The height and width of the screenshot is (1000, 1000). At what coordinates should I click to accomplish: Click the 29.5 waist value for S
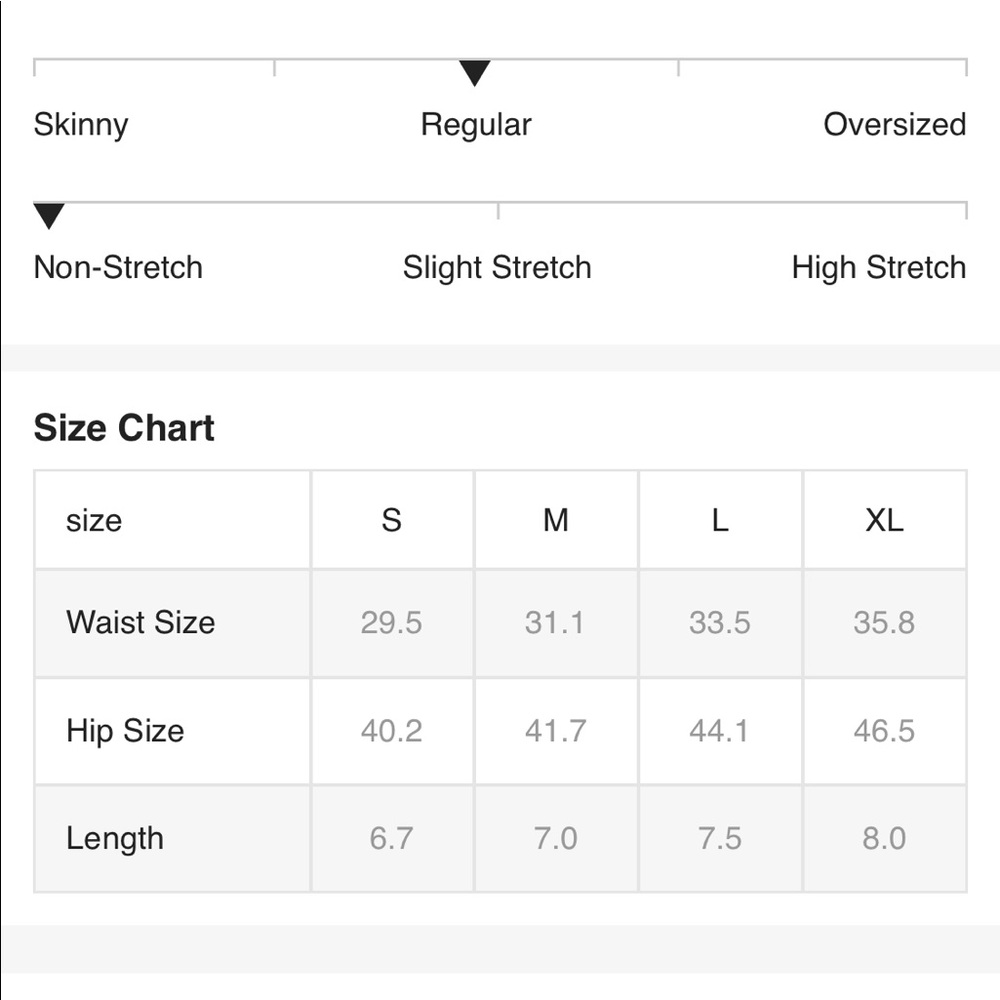tap(392, 623)
